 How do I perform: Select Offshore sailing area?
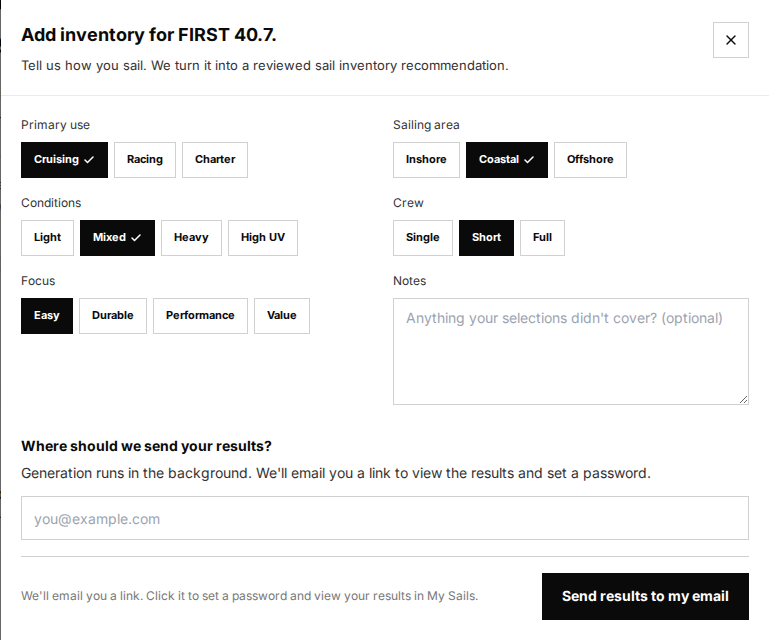590,160
